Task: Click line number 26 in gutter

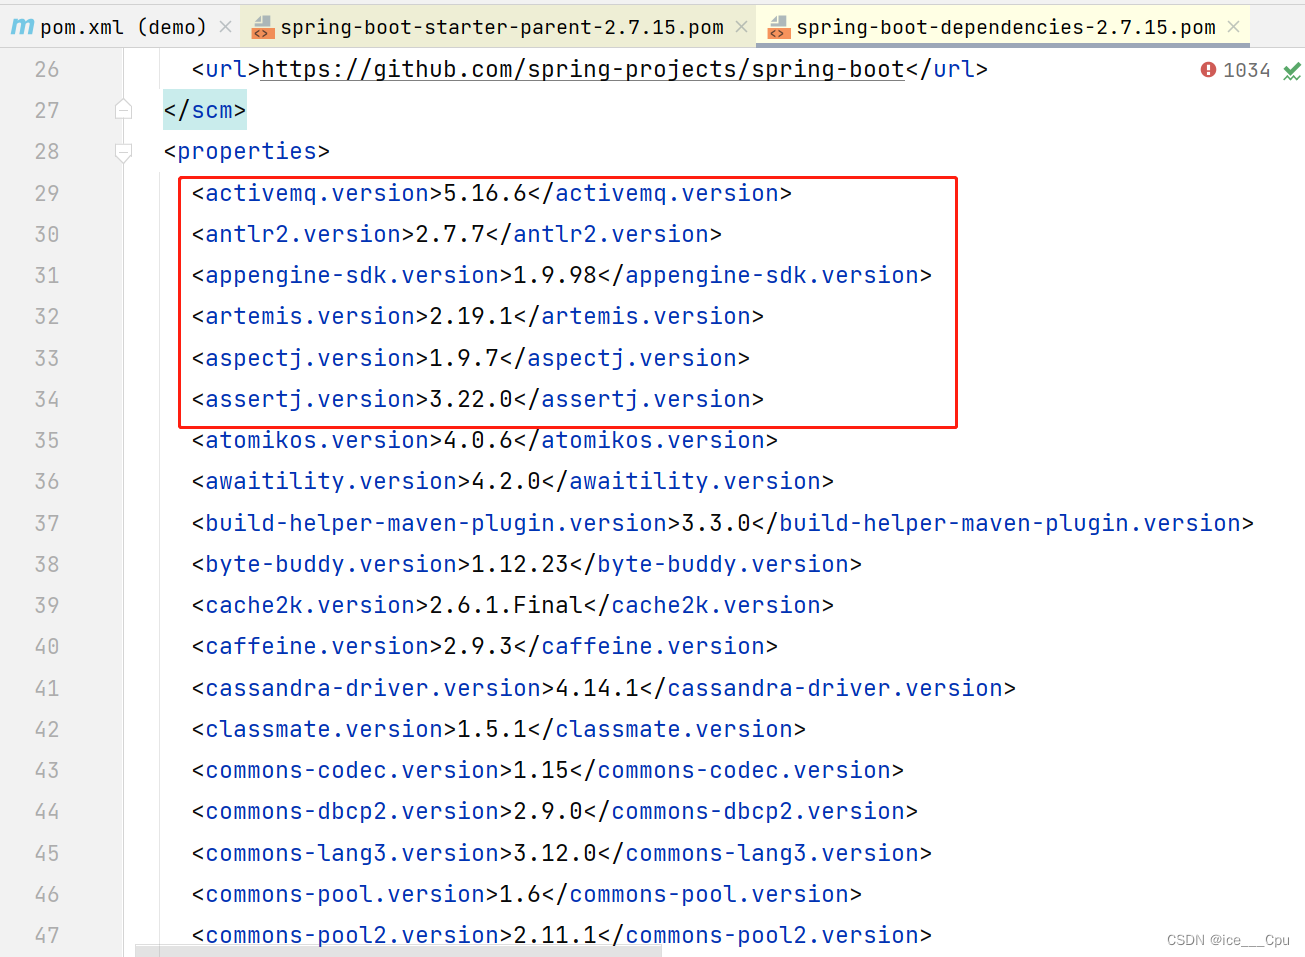Action: 47,69
